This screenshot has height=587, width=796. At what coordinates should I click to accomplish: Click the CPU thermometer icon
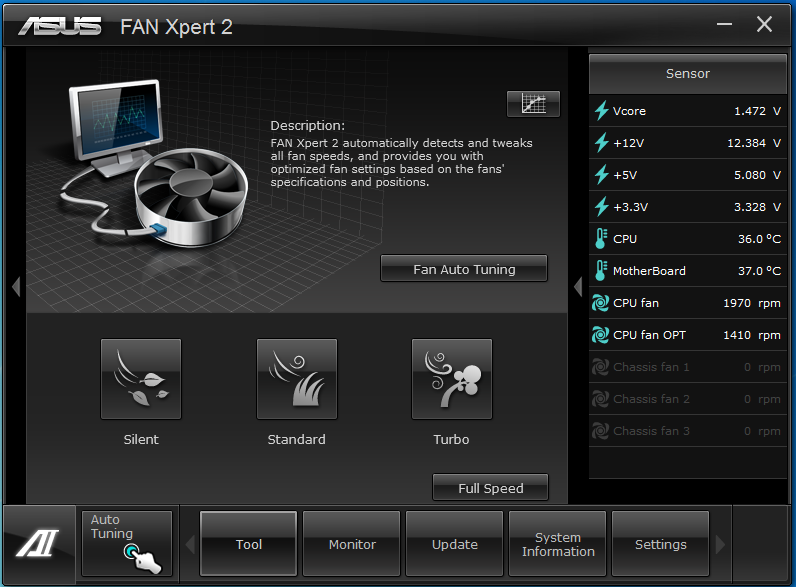601,239
